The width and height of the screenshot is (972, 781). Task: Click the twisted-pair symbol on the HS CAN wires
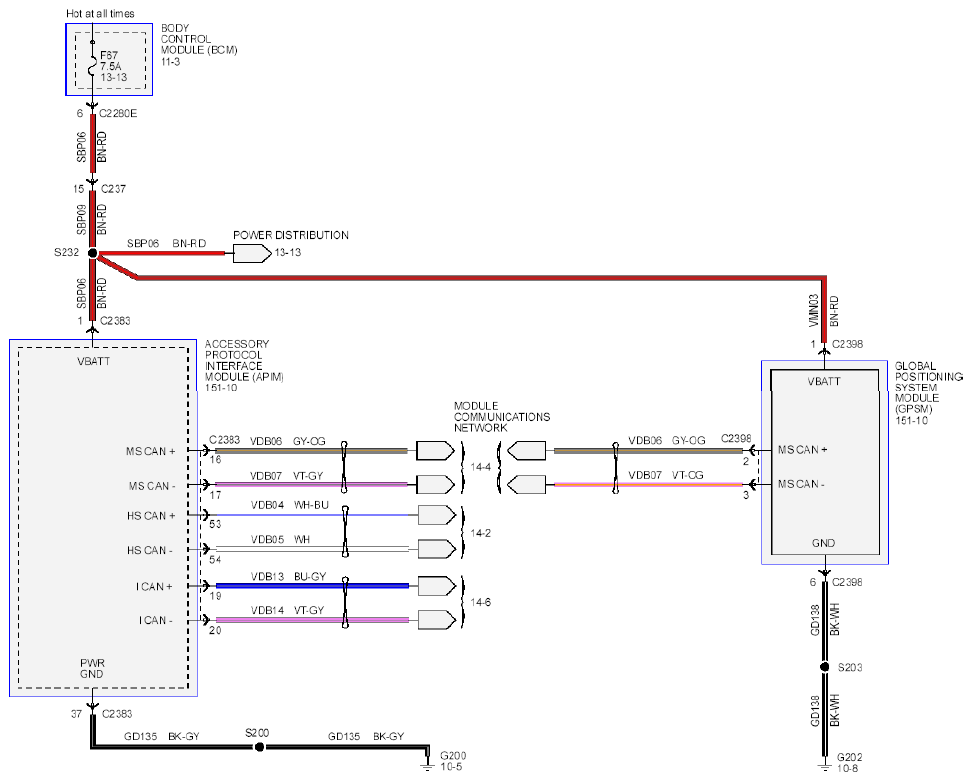click(345, 532)
